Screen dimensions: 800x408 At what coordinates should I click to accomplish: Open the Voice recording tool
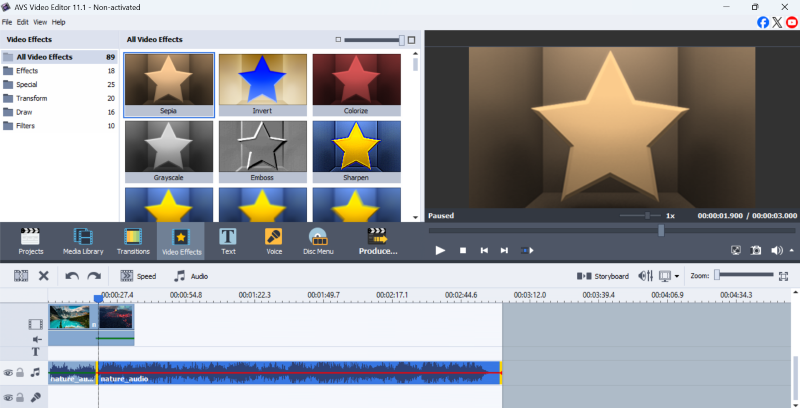coord(273,241)
